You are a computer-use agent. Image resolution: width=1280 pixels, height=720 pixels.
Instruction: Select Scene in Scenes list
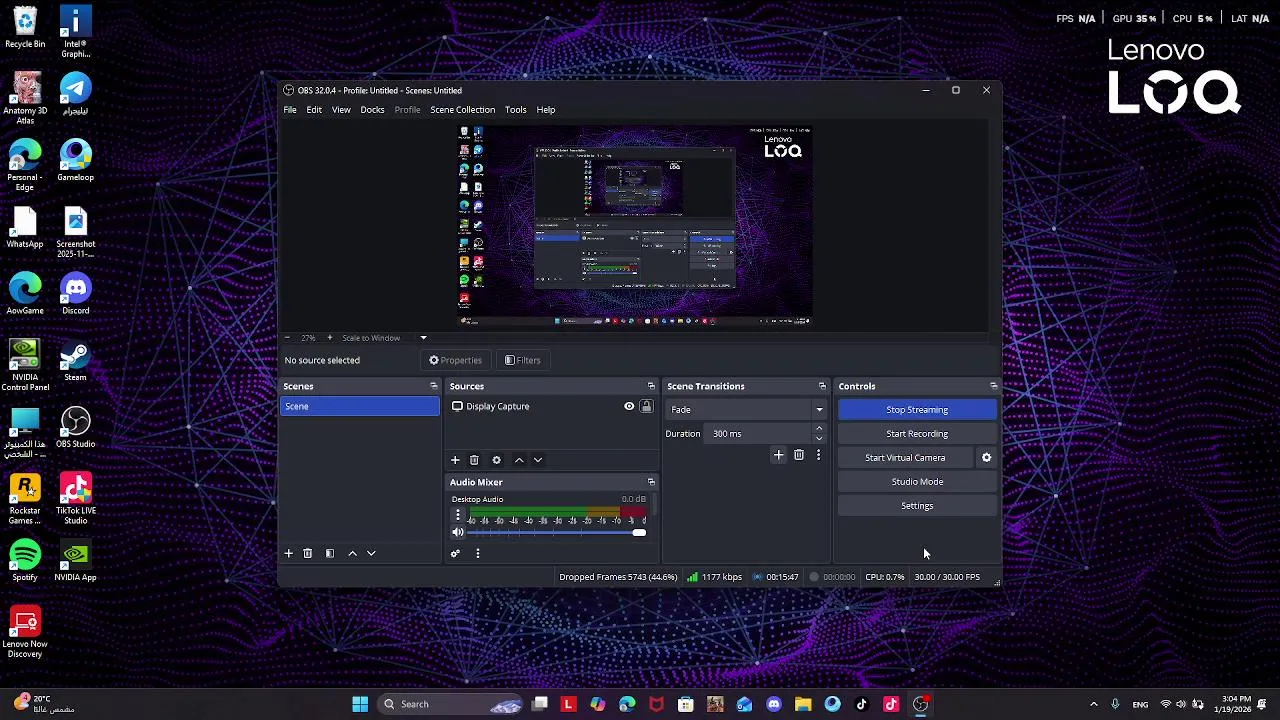click(360, 406)
